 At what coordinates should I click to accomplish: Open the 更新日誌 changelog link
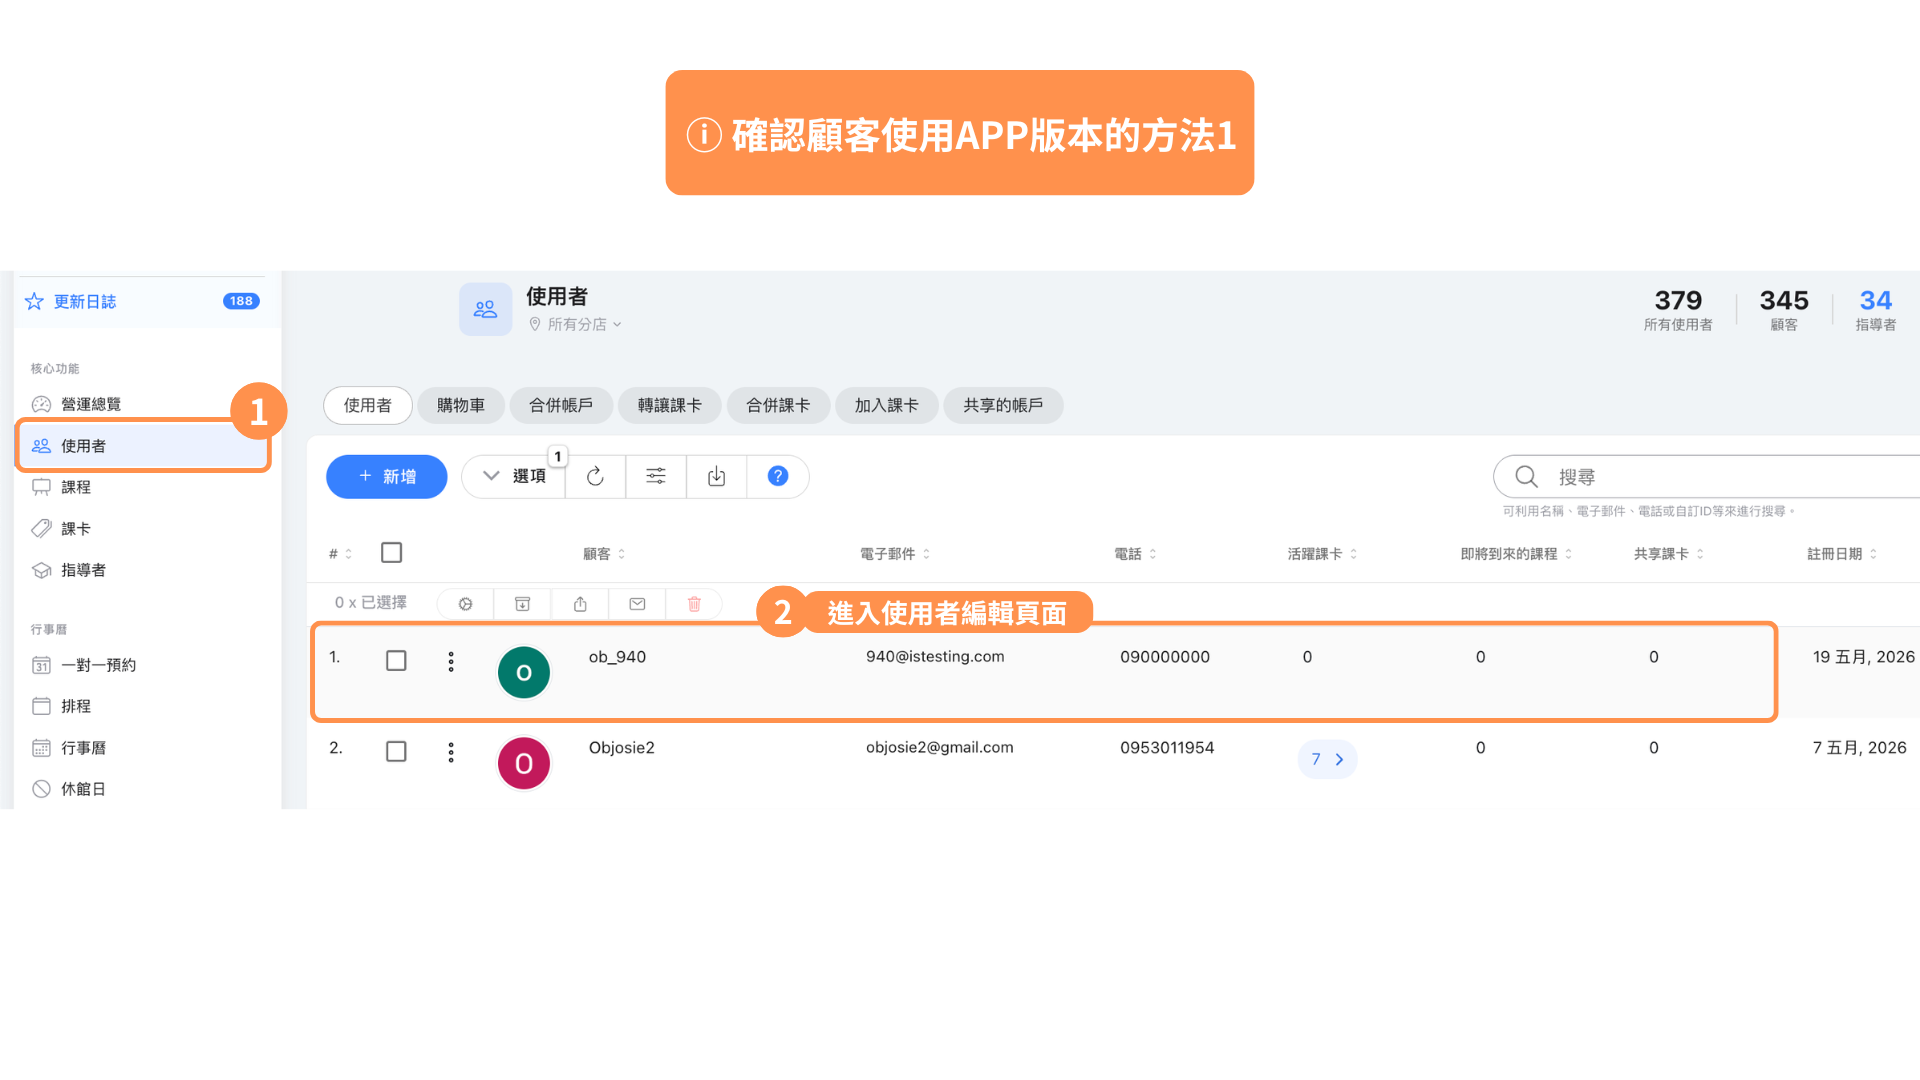[x=85, y=302]
